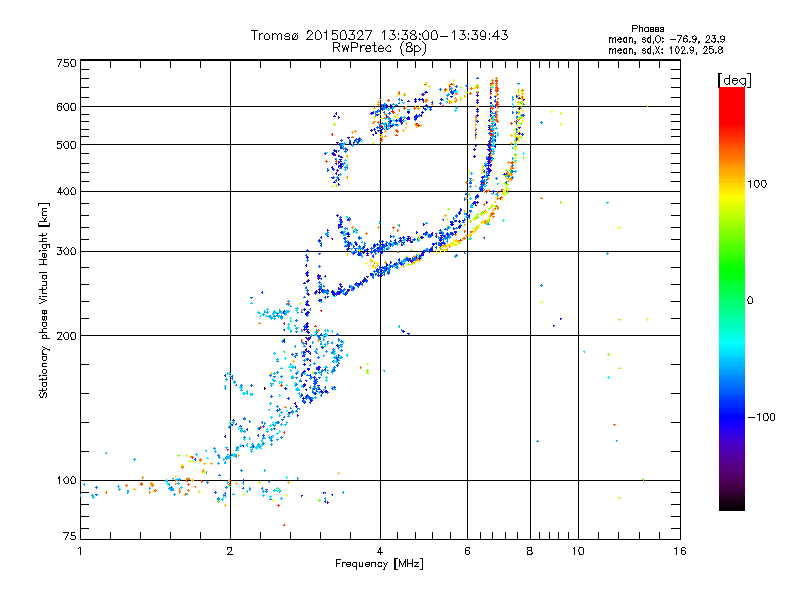The image size is (800, 600).
Task: Click the '[deg]' colorbar unit label
Action: (734, 80)
